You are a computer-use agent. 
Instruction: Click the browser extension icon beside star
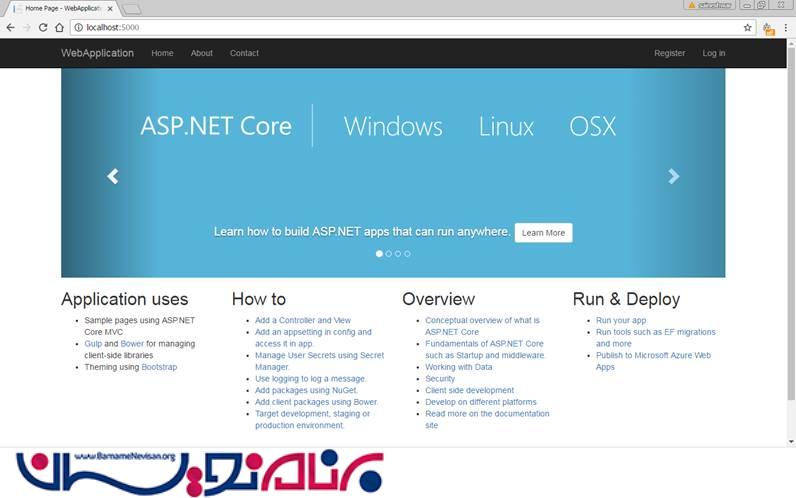[x=769, y=29]
